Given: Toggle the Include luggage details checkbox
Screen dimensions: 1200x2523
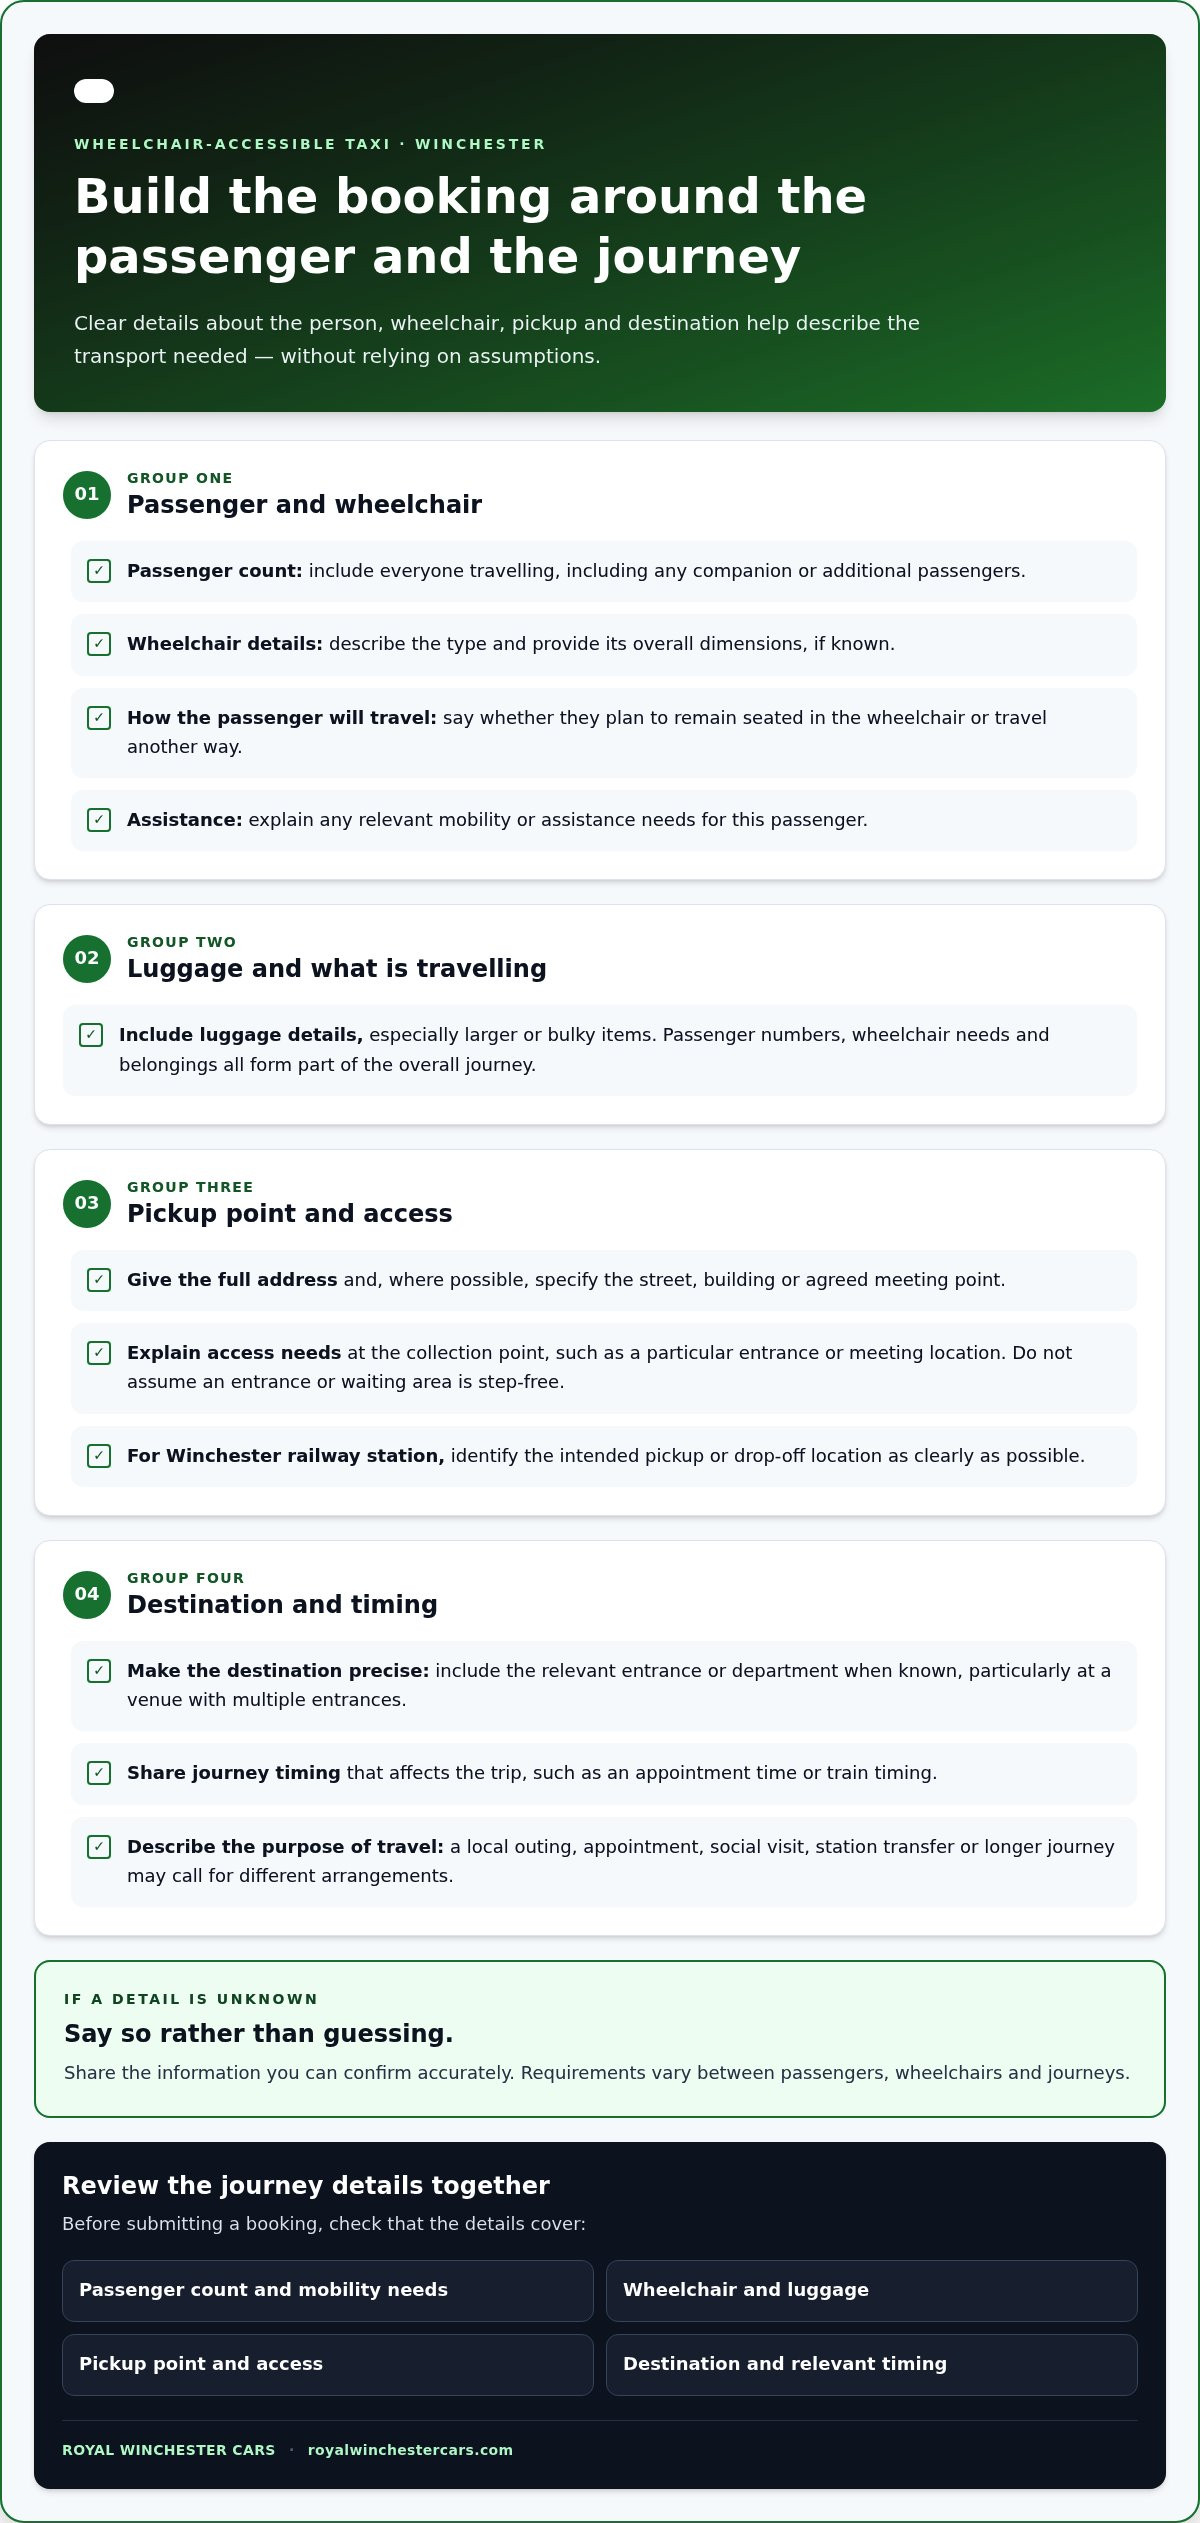Looking at the screenshot, I should click(91, 1035).
